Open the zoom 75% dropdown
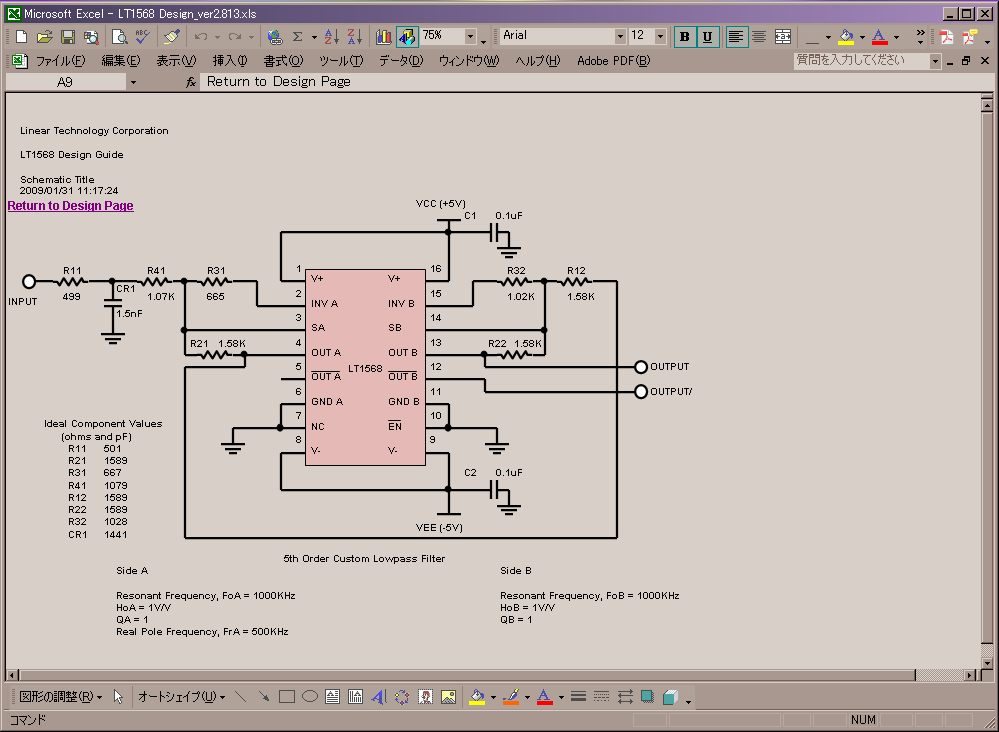The width and height of the screenshot is (999, 732). click(470, 36)
